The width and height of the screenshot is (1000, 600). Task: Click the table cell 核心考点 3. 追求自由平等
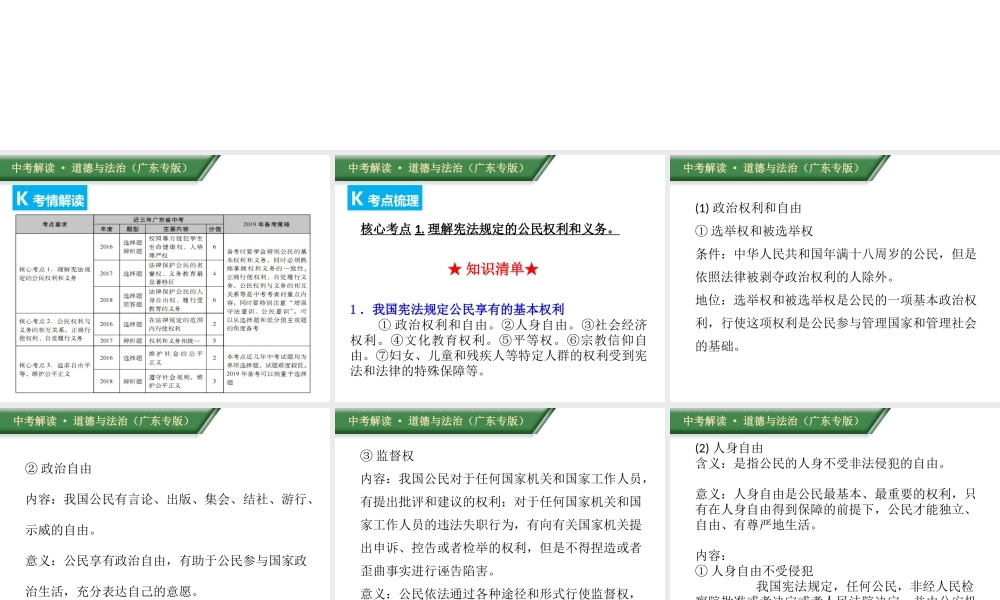54,369
